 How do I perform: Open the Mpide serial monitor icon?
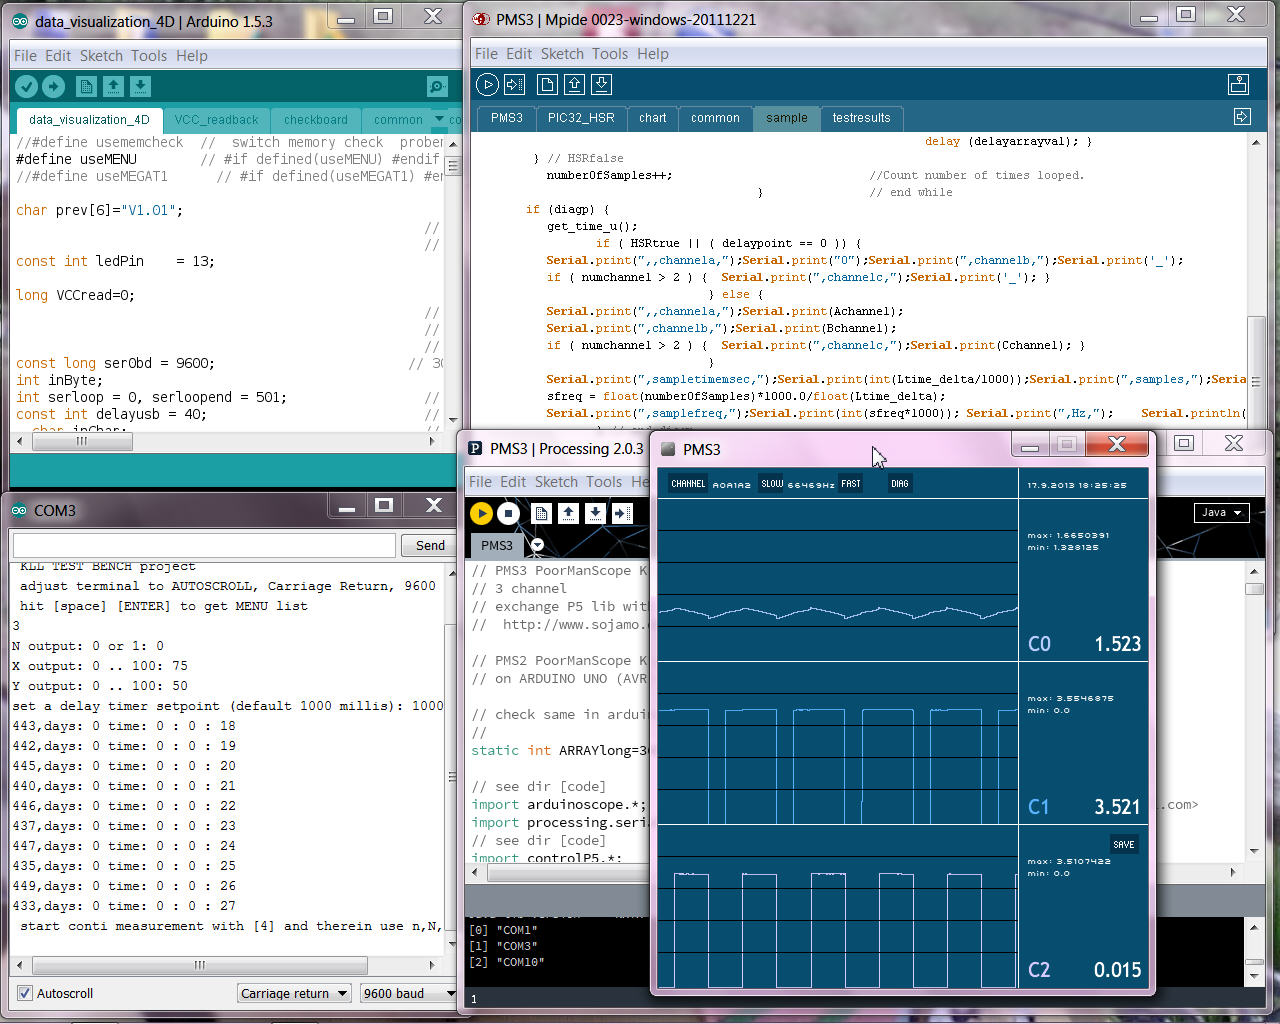pos(1238,85)
